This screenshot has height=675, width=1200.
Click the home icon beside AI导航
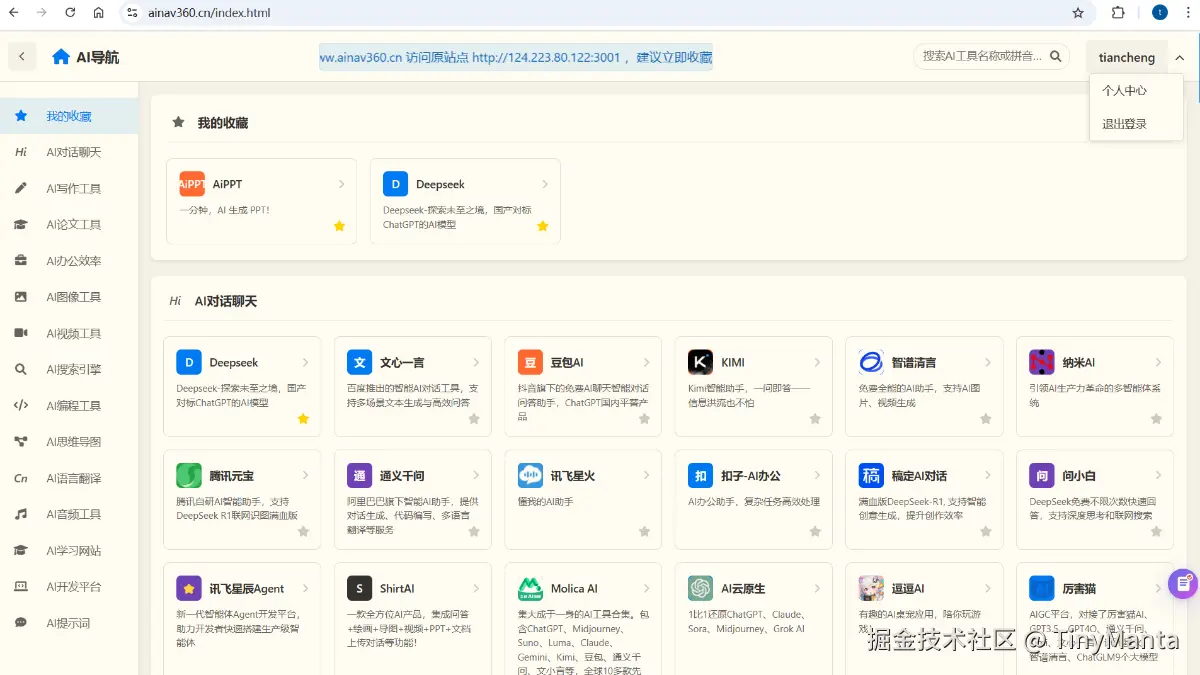60,57
